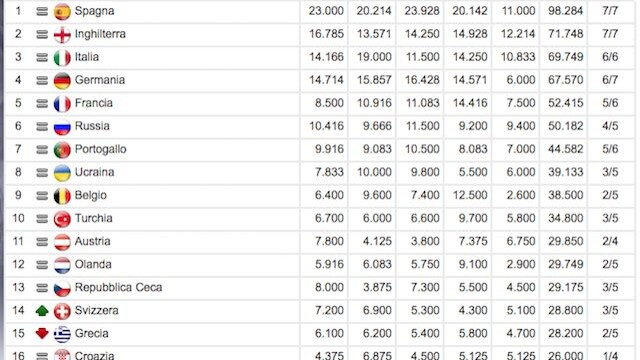Click Germania teams value 6/7
Viewport: 640px width, 360px height.
(x=610, y=80)
